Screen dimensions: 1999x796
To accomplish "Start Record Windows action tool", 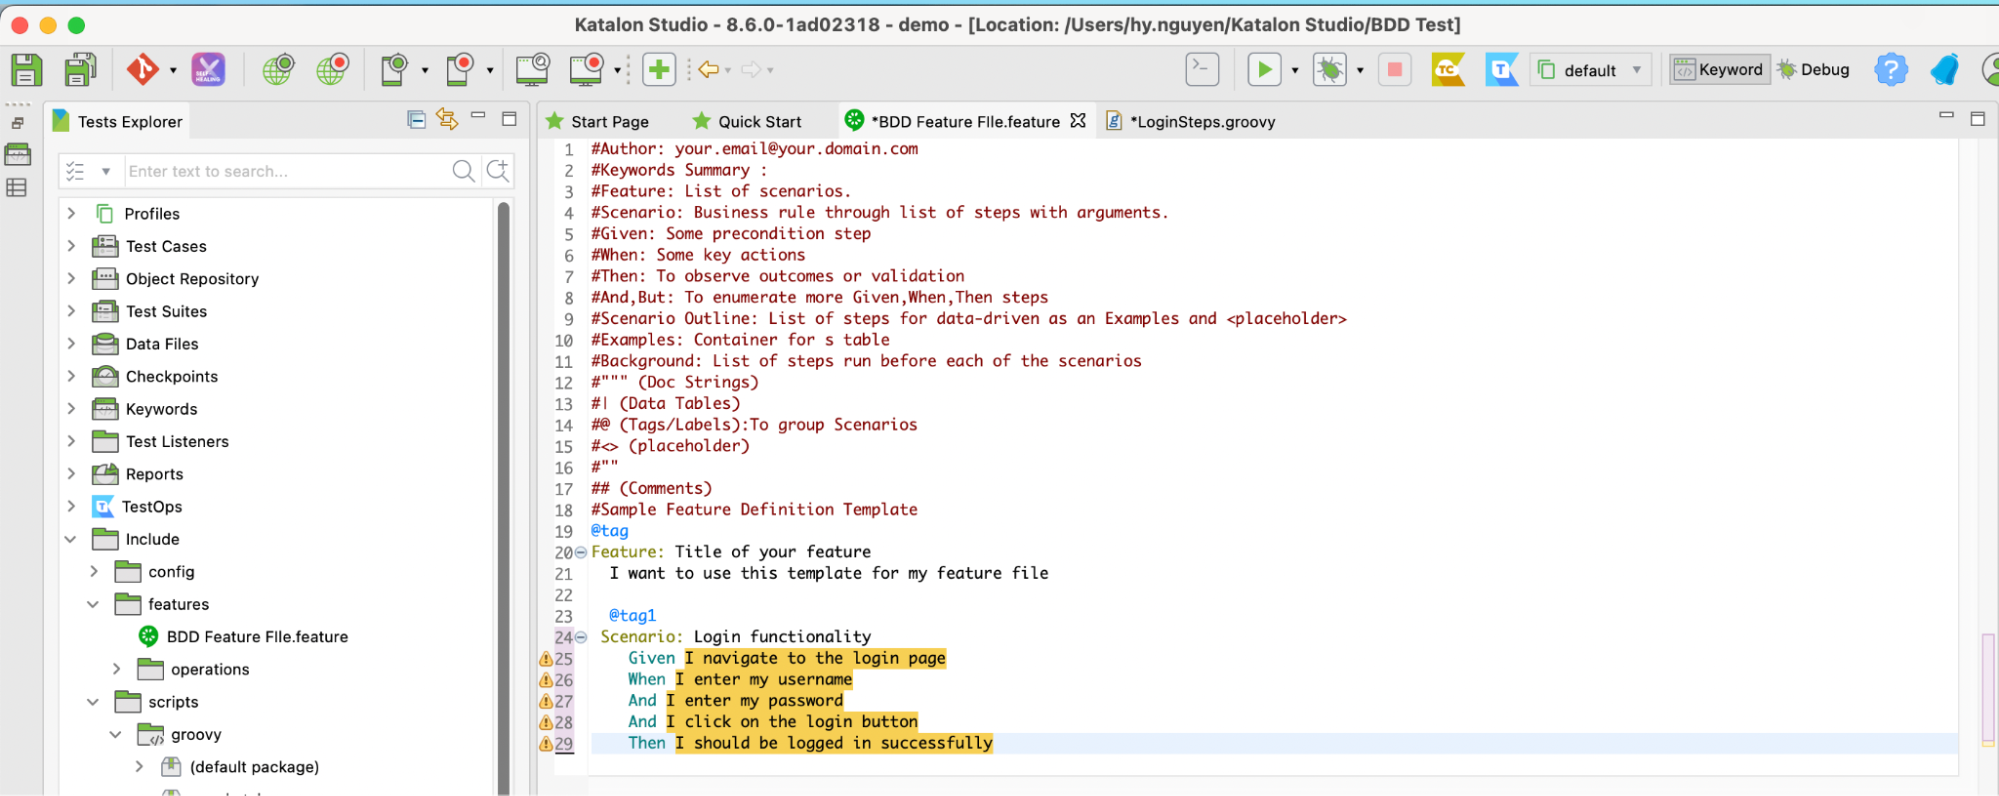I will pos(587,70).
